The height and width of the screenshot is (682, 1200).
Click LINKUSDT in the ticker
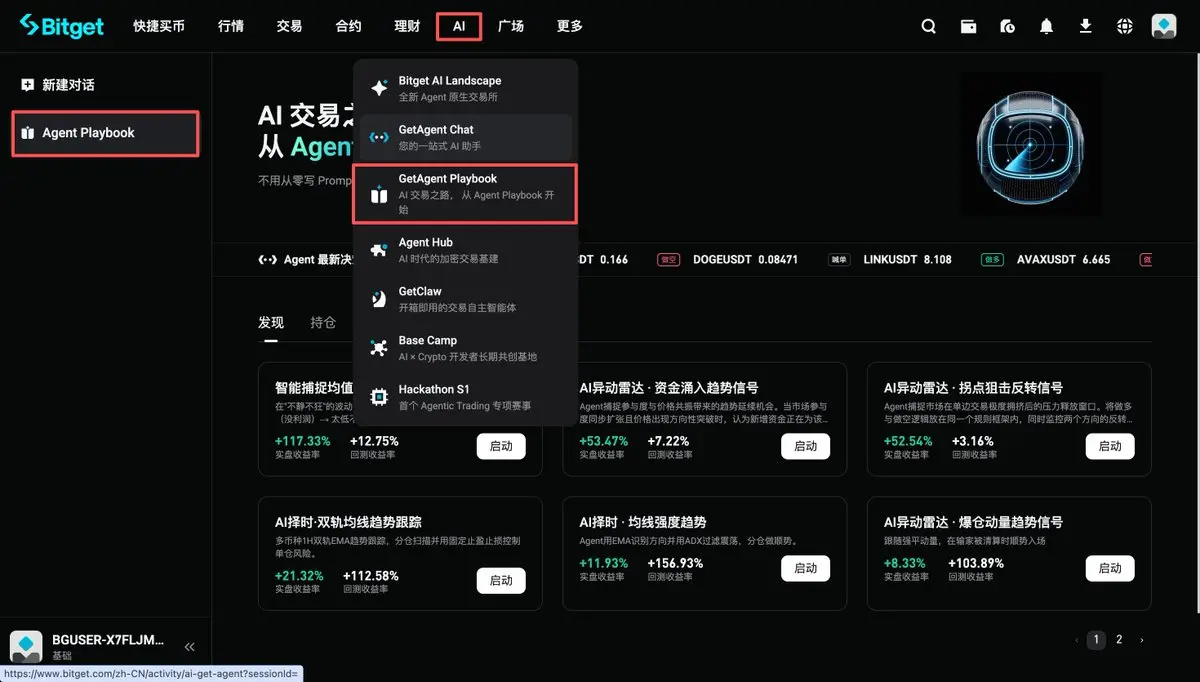pyautogui.click(x=890, y=260)
